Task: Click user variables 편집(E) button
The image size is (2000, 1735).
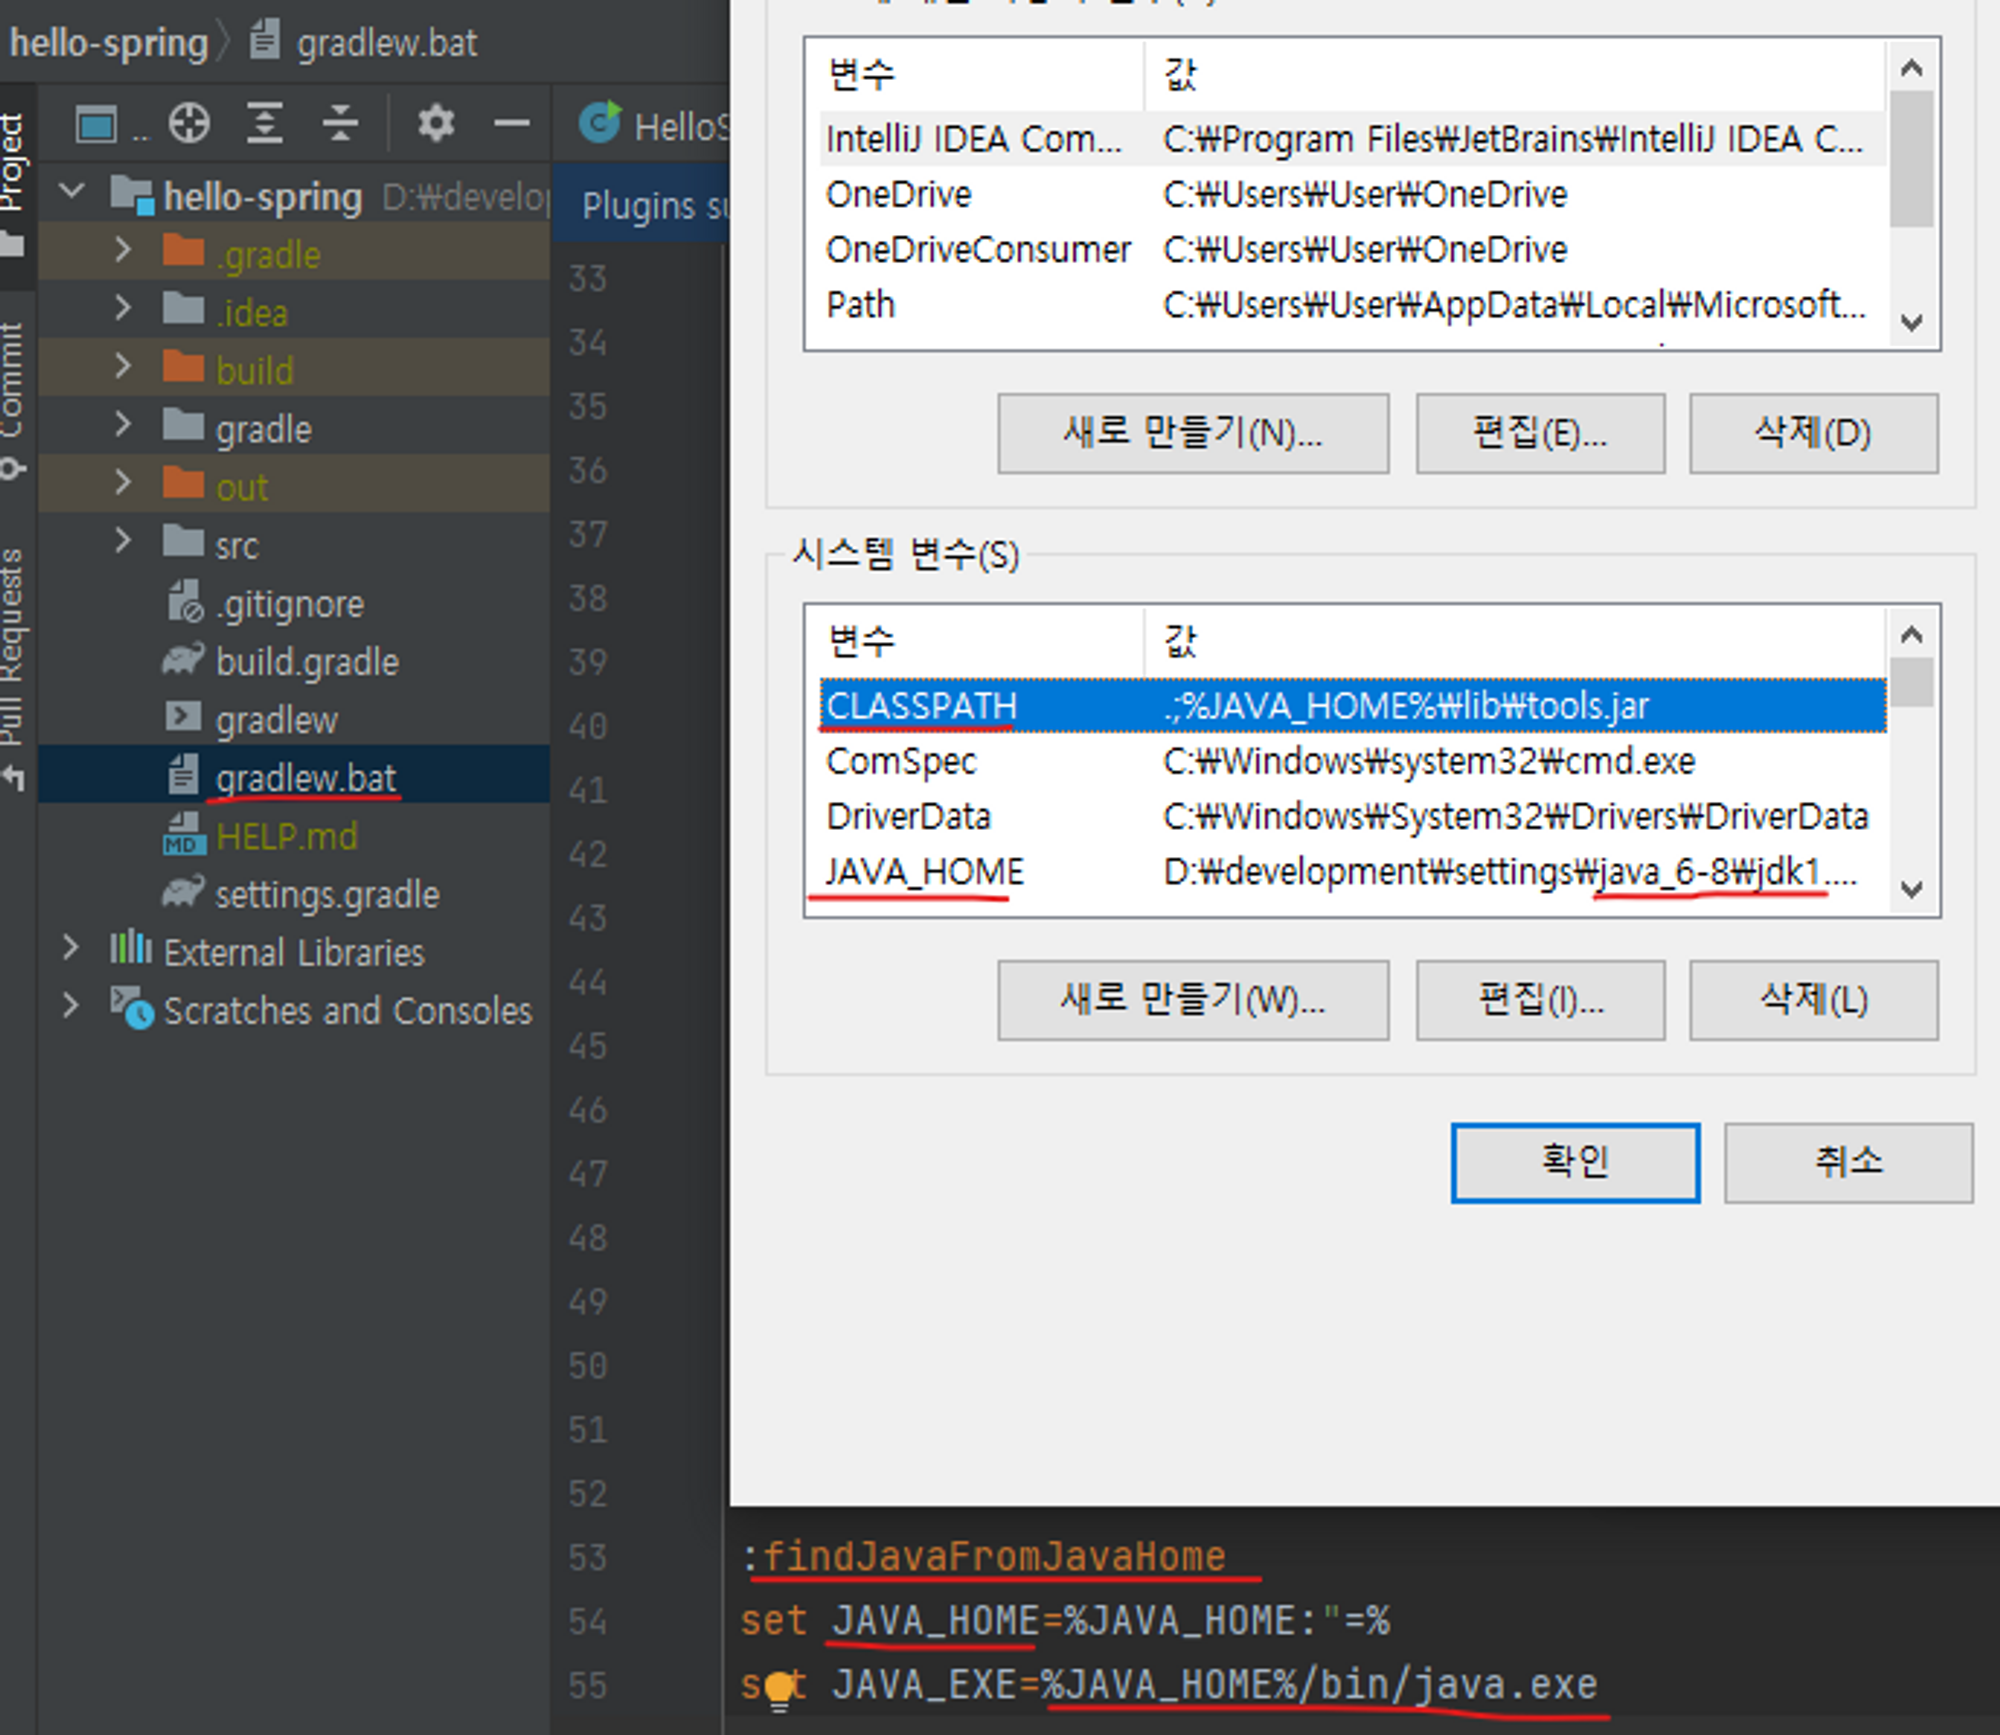Action: pyautogui.click(x=1540, y=433)
